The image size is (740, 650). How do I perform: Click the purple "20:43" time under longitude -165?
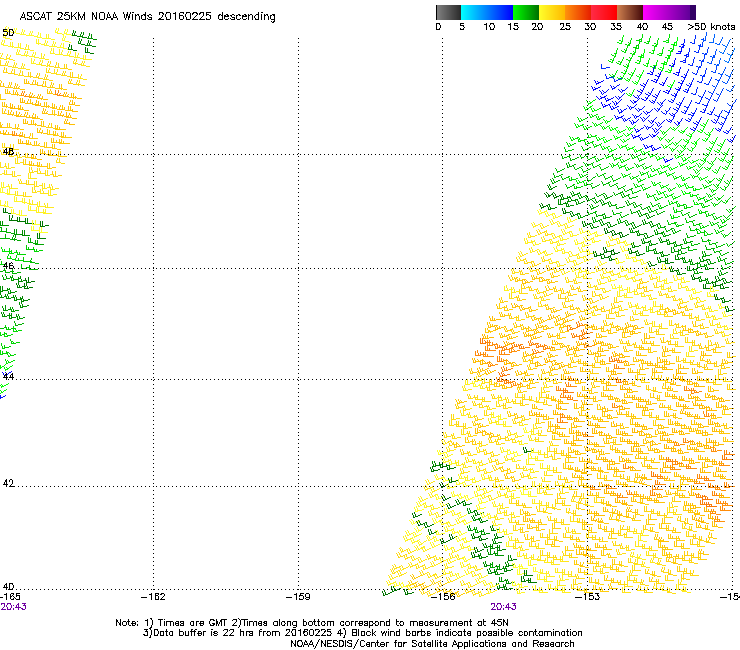point(13,607)
